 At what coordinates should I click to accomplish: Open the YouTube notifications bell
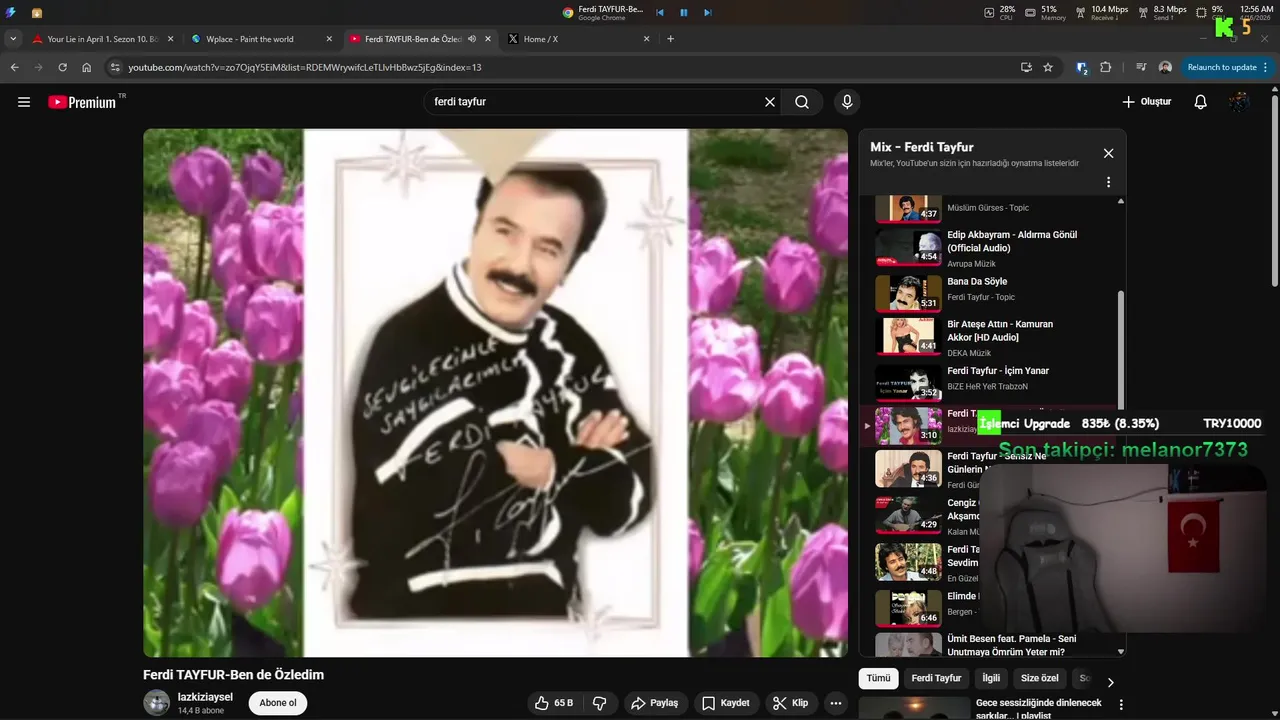tap(1201, 102)
